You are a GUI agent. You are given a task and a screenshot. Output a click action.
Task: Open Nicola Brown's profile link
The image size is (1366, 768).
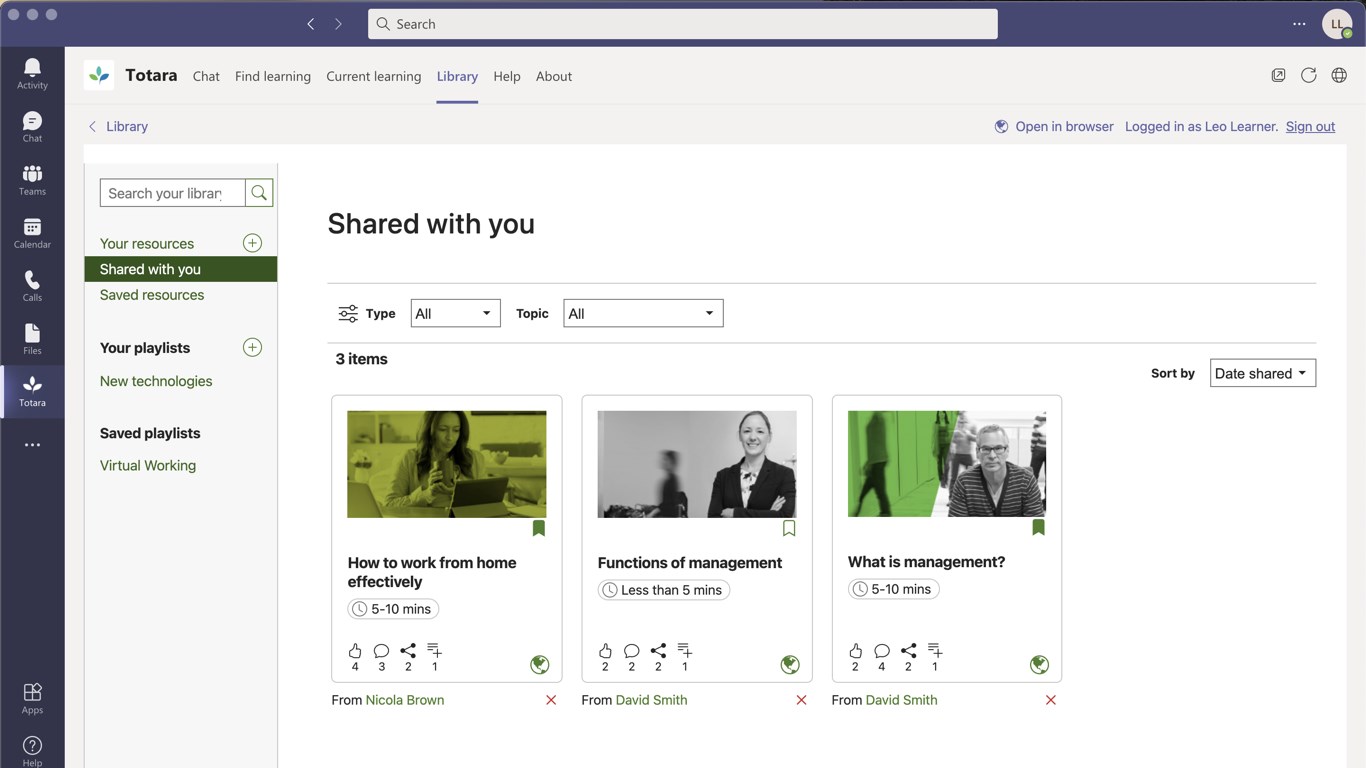click(x=405, y=700)
